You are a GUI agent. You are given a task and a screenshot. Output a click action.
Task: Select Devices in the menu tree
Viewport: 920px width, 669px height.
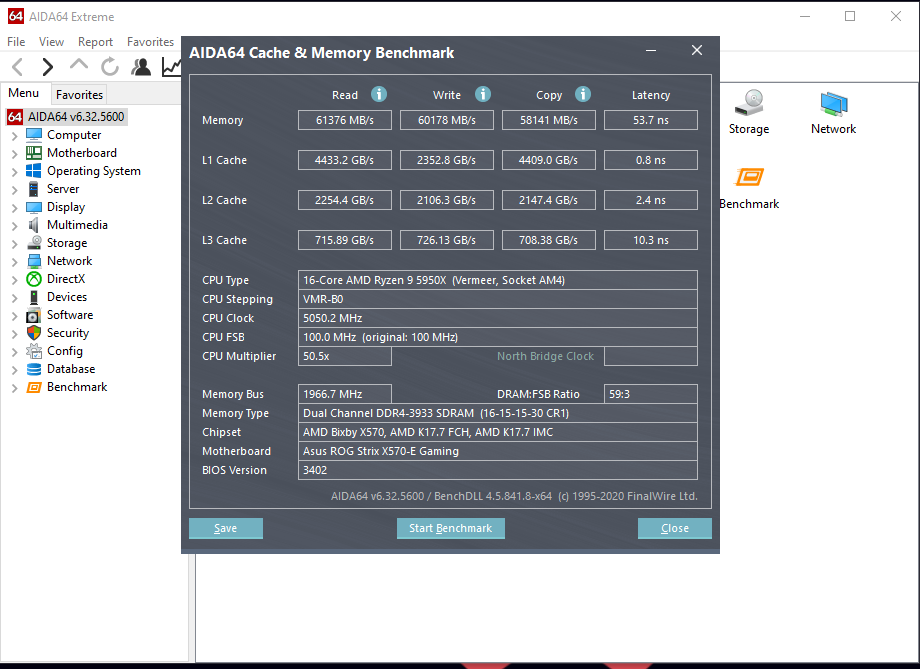(x=67, y=297)
